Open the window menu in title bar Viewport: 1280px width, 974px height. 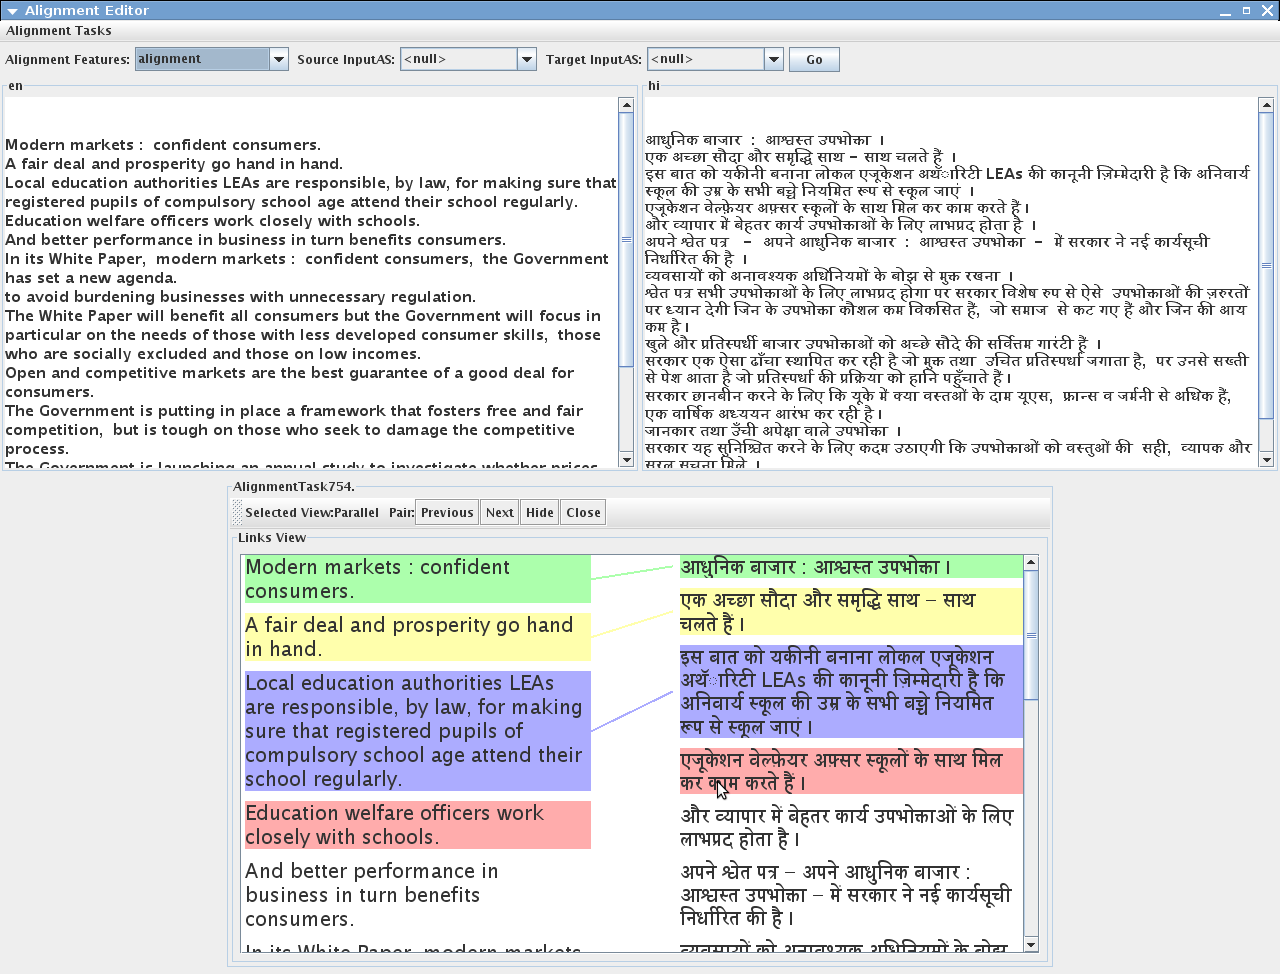pos(12,10)
